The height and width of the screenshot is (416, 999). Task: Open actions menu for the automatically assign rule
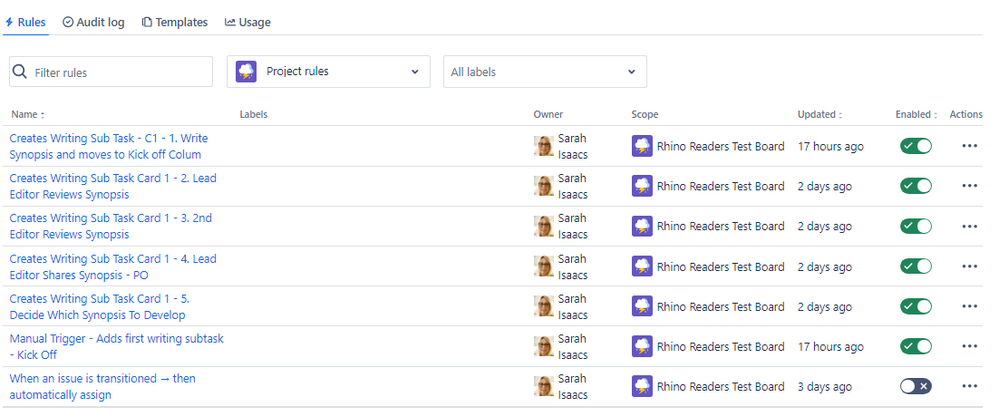coord(968,386)
